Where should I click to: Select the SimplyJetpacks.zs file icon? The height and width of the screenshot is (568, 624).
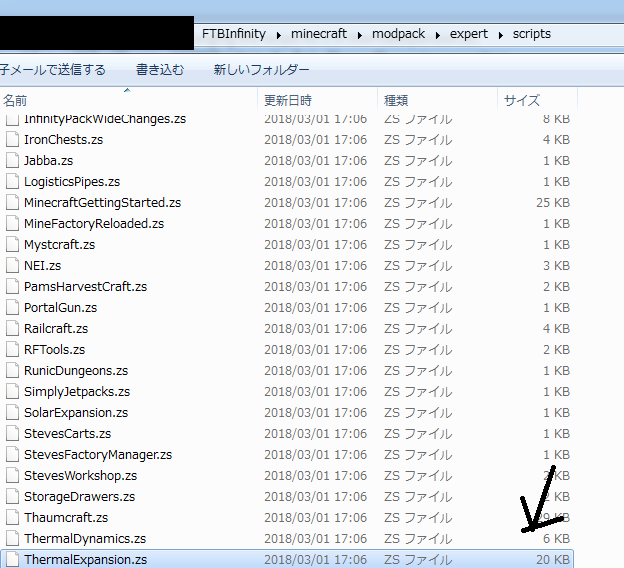click(x=12, y=392)
